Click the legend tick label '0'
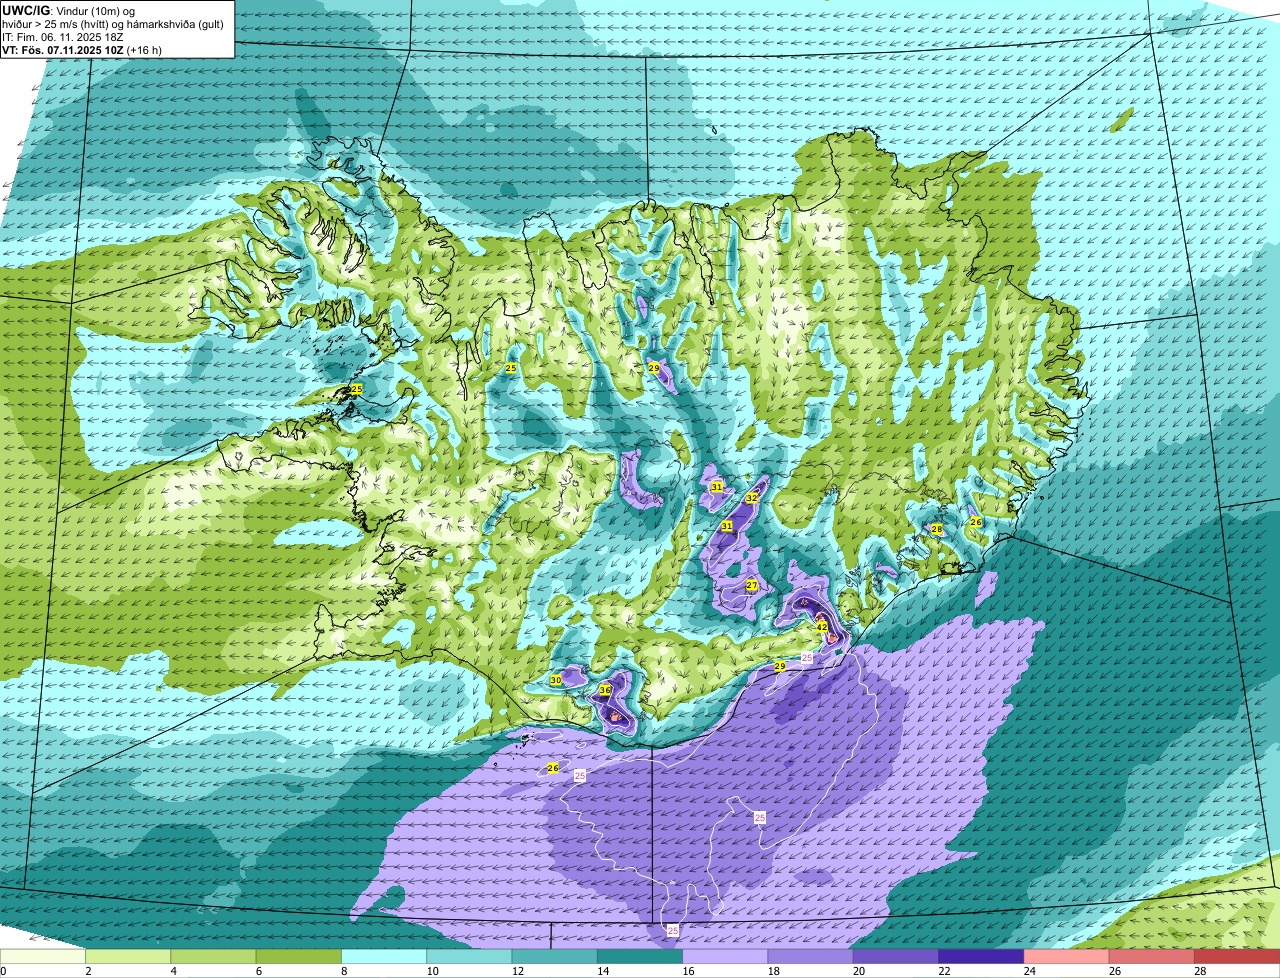The image size is (1280, 978). point(4,971)
